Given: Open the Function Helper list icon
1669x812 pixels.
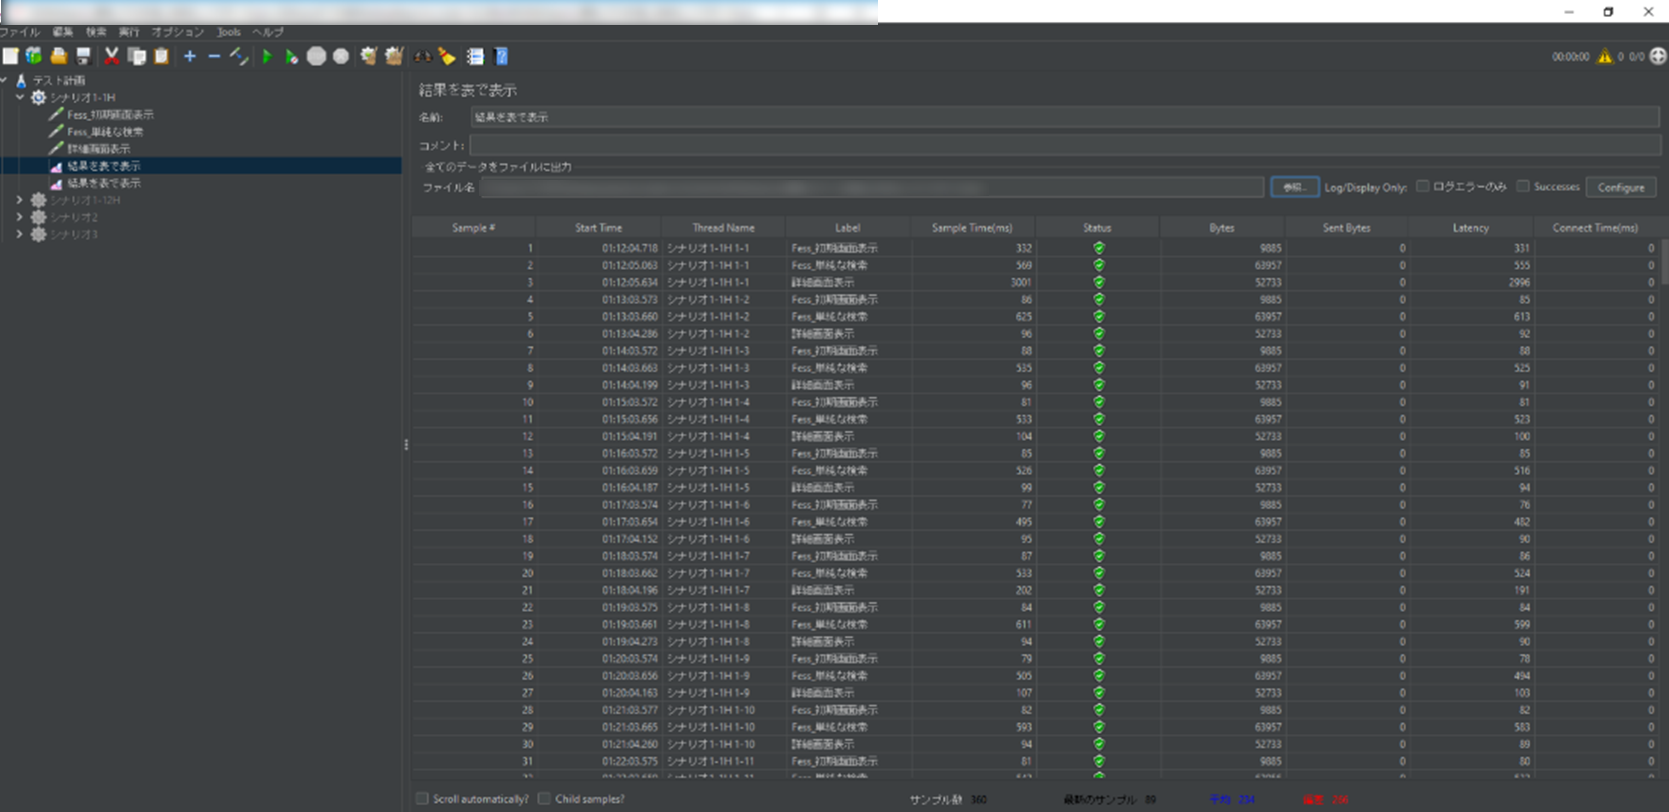Looking at the screenshot, I should [476, 56].
